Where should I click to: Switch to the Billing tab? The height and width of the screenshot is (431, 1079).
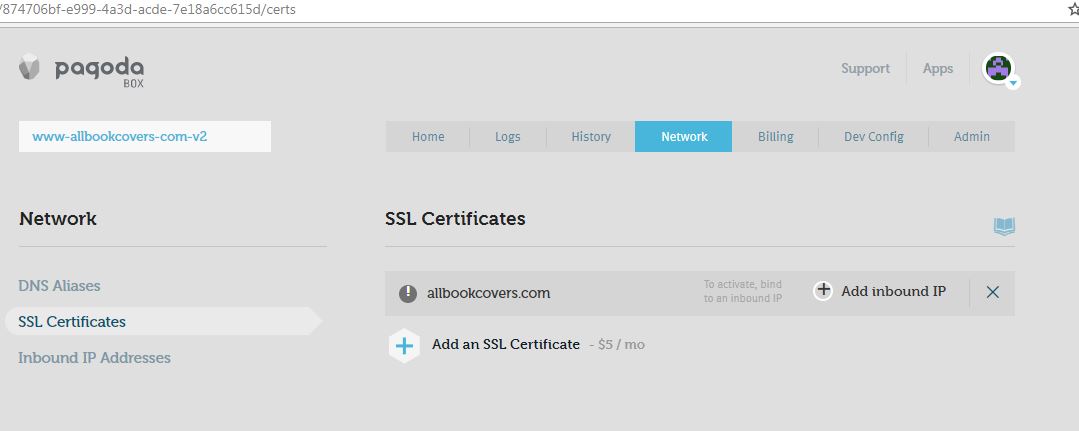click(x=776, y=136)
